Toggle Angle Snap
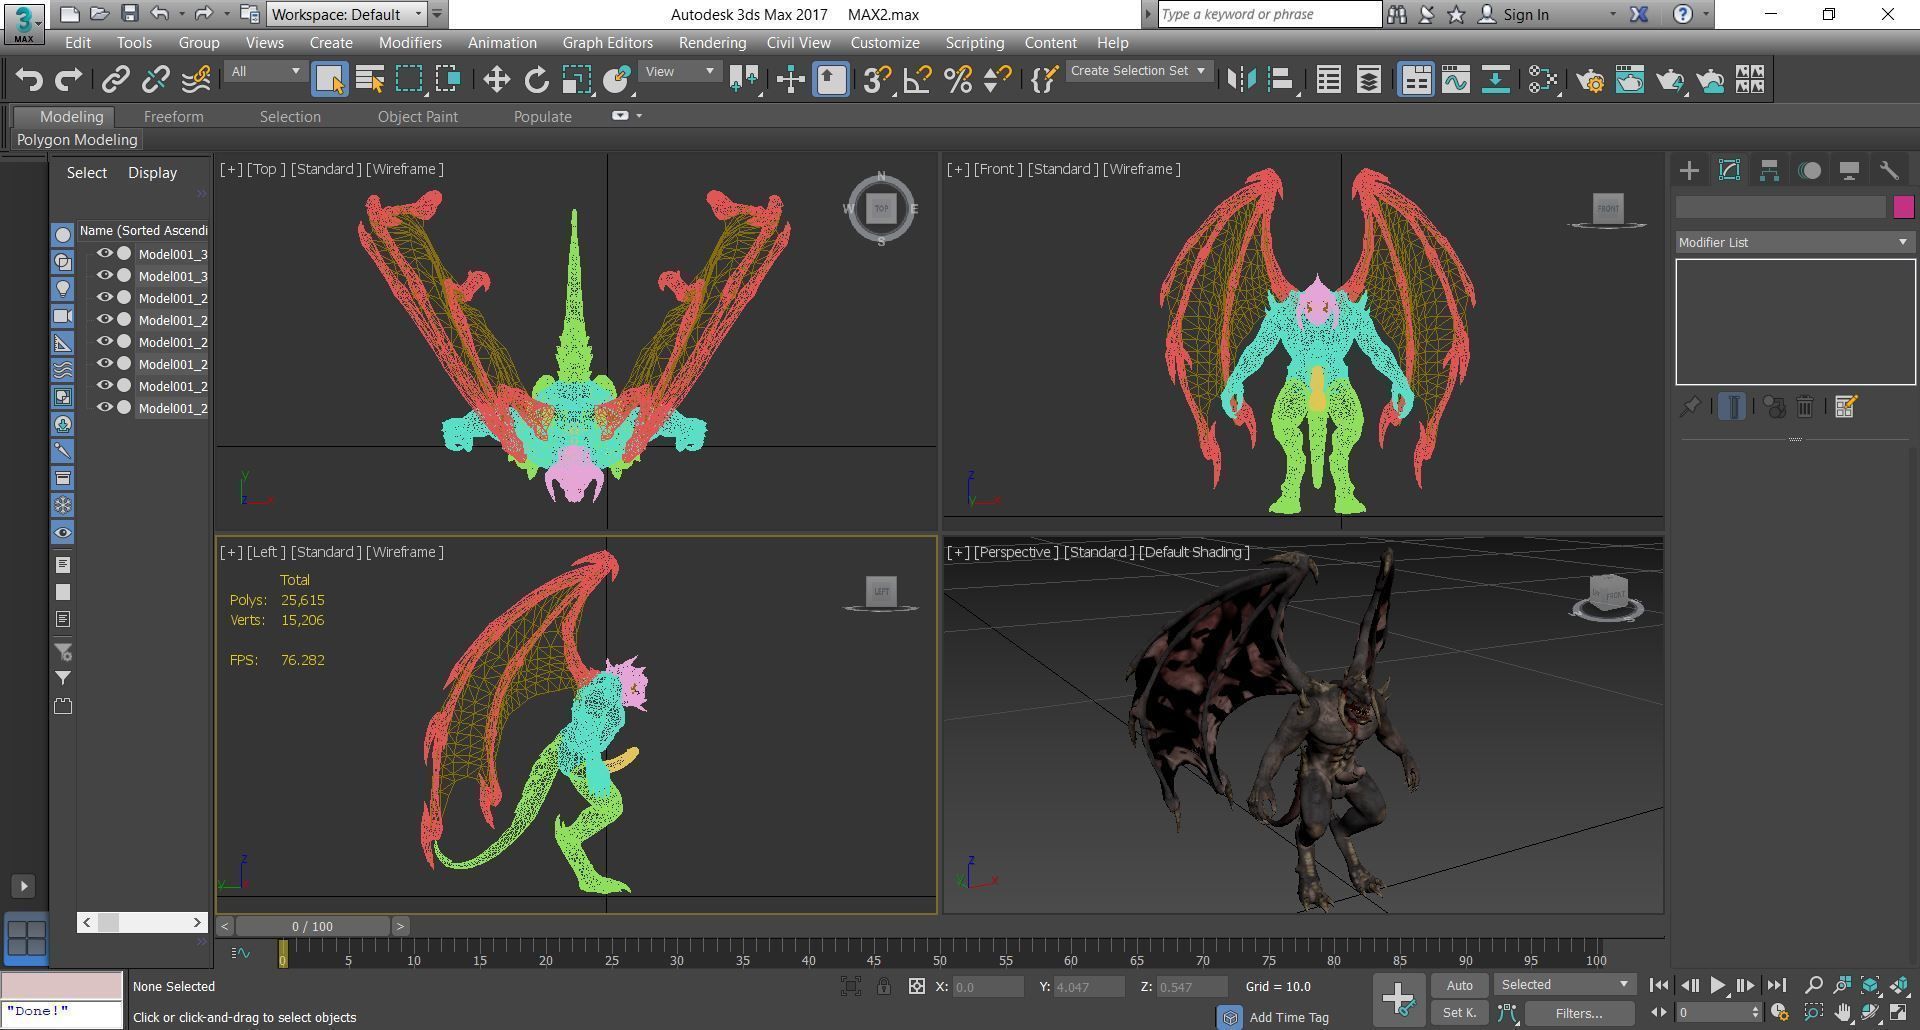1920x1030 pixels. point(917,80)
